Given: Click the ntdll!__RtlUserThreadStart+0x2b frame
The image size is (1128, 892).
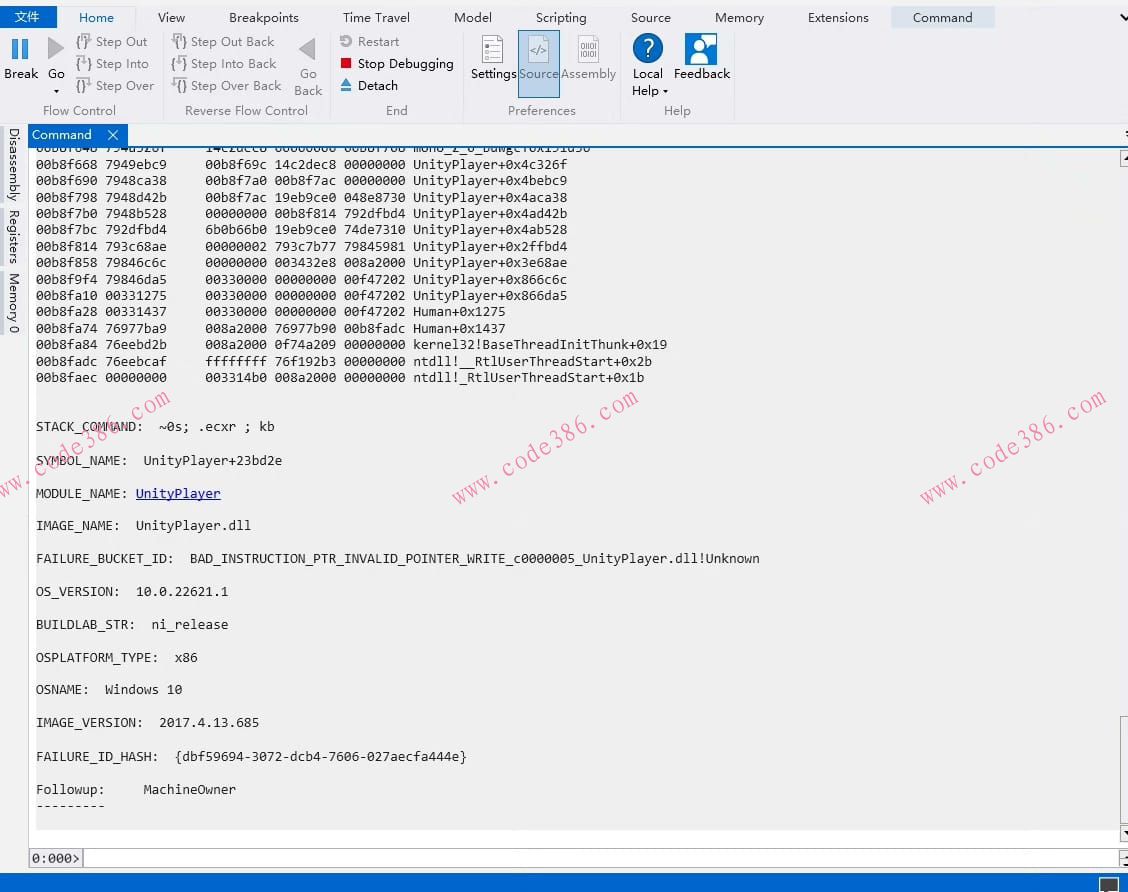Looking at the screenshot, I should 532,361.
